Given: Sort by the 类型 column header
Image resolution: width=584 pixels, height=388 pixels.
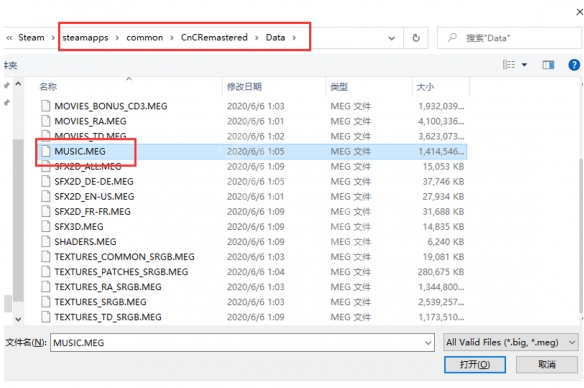Looking at the screenshot, I should (x=339, y=87).
